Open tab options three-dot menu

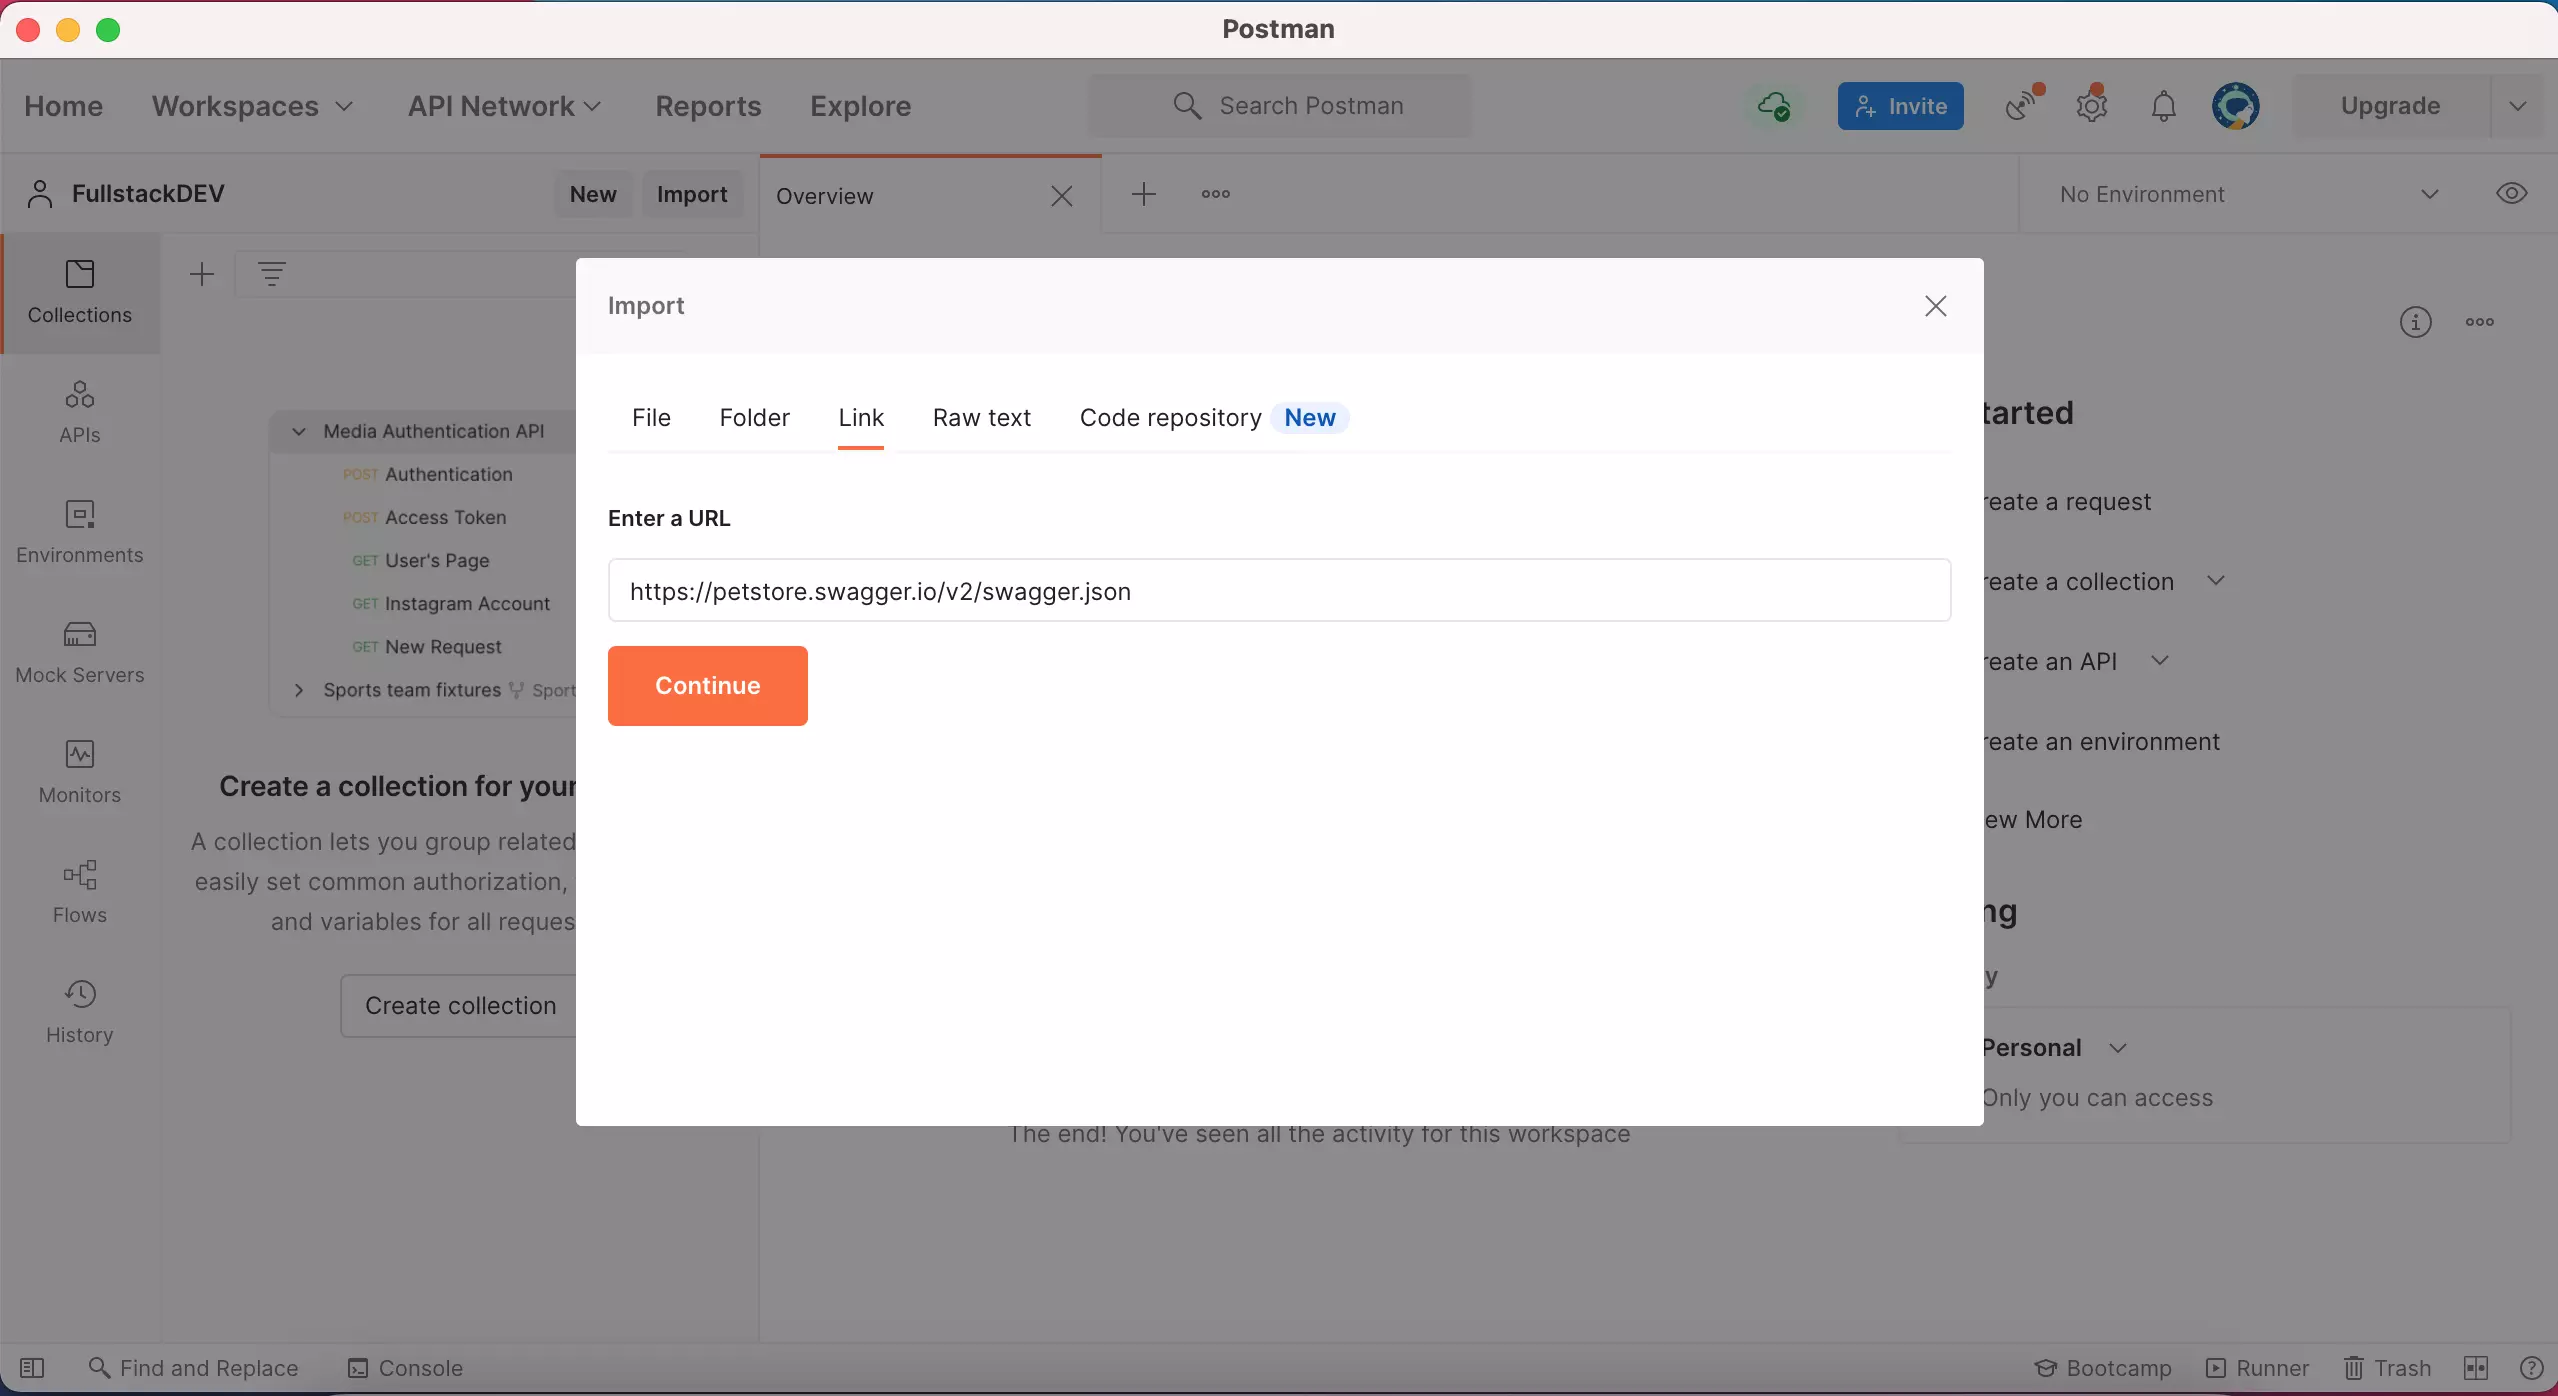[1216, 194]
